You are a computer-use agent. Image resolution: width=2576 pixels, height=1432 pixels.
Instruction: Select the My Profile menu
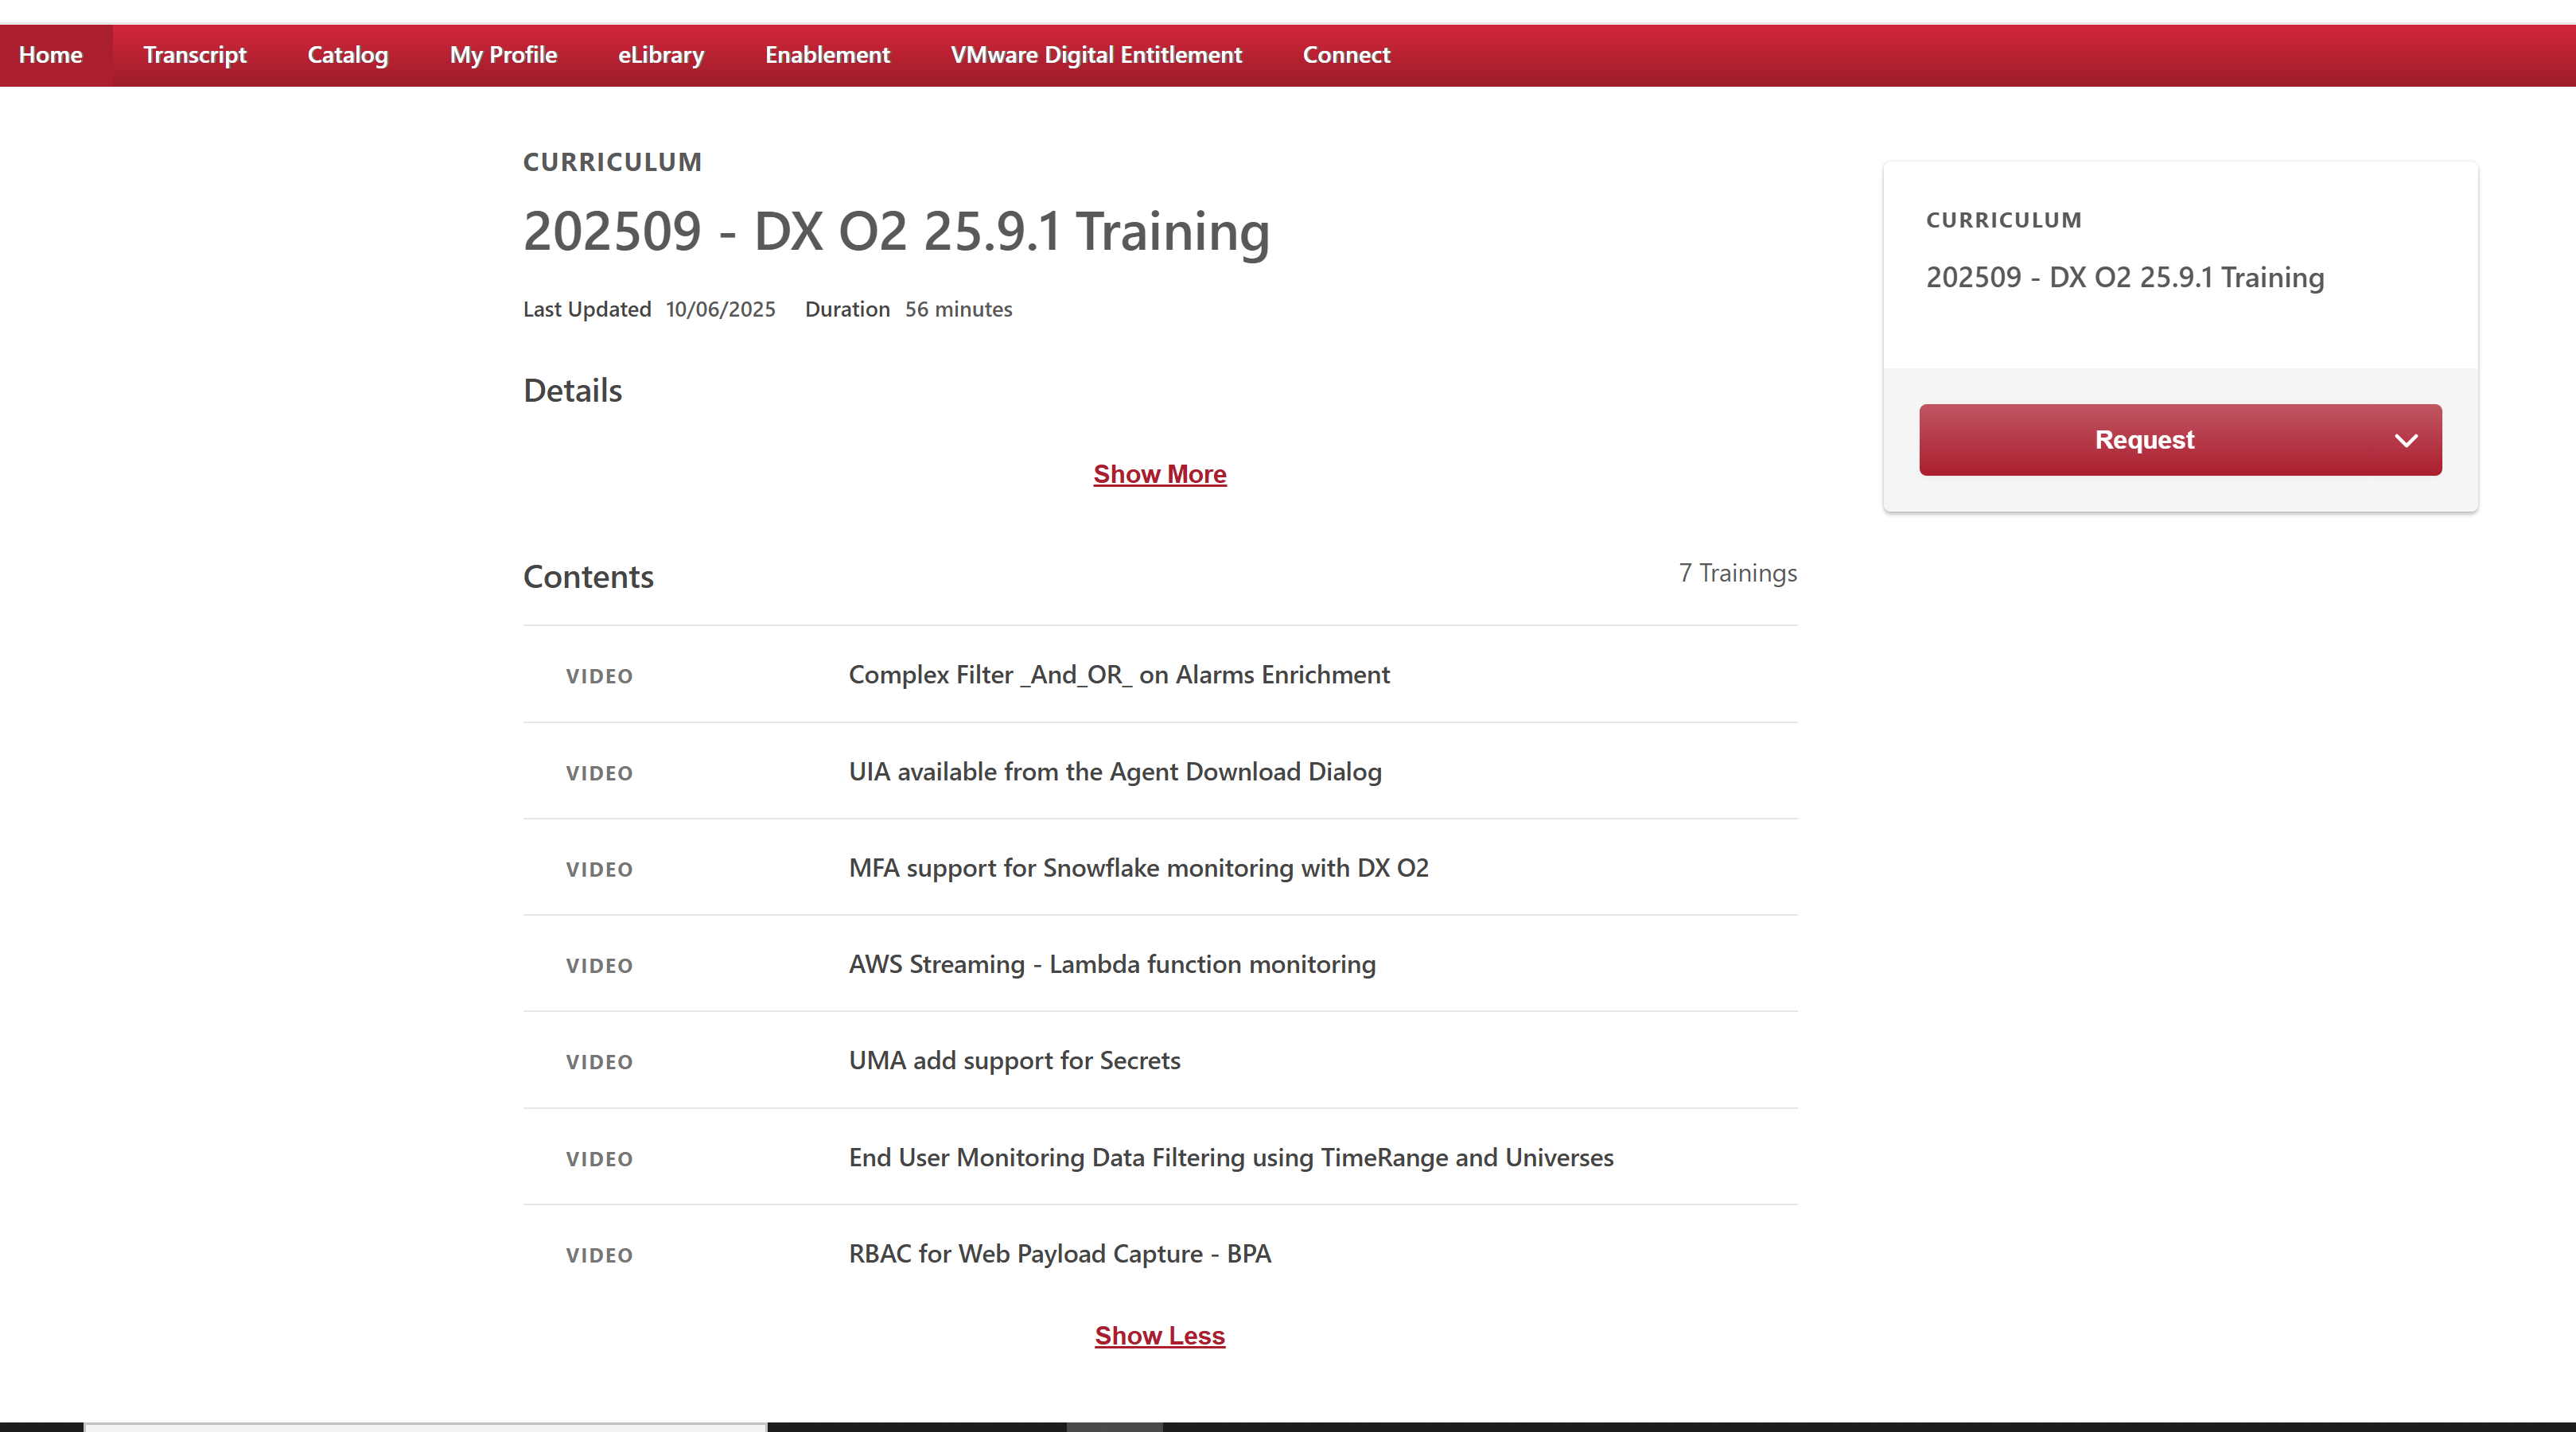(503, 55)
